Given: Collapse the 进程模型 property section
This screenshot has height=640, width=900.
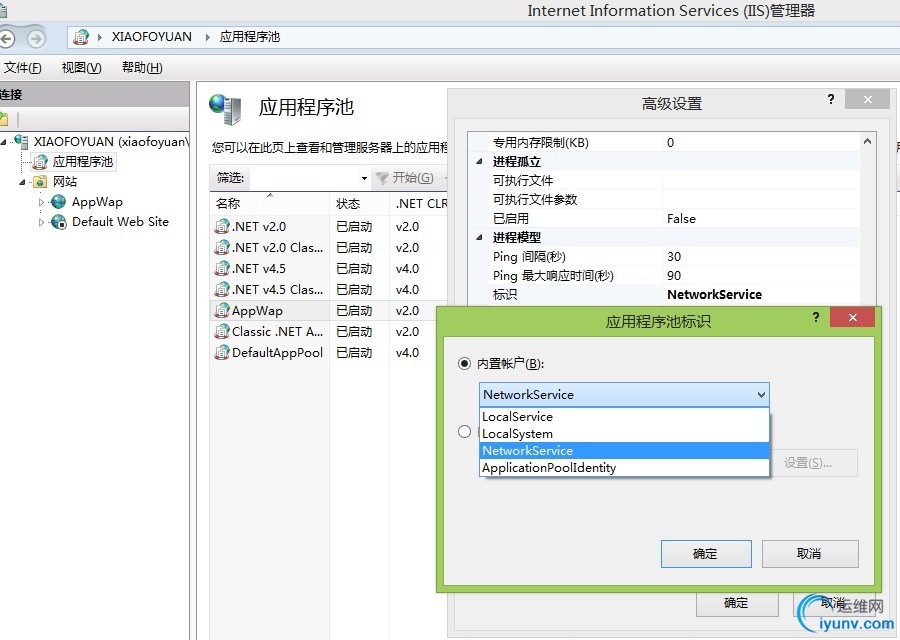Looking at the screenshot, I should pyautogui.click(x=479, y=237).
